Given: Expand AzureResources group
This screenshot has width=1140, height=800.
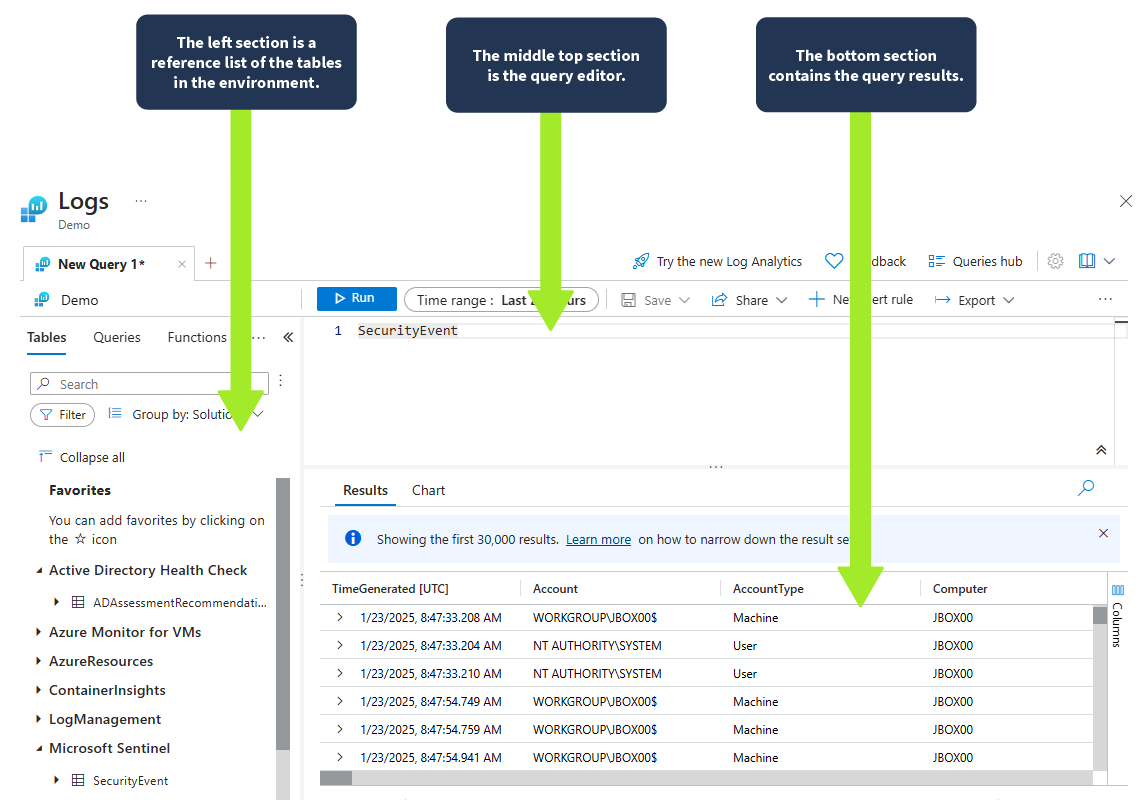Looking at the screenshot, I should 39,661.
